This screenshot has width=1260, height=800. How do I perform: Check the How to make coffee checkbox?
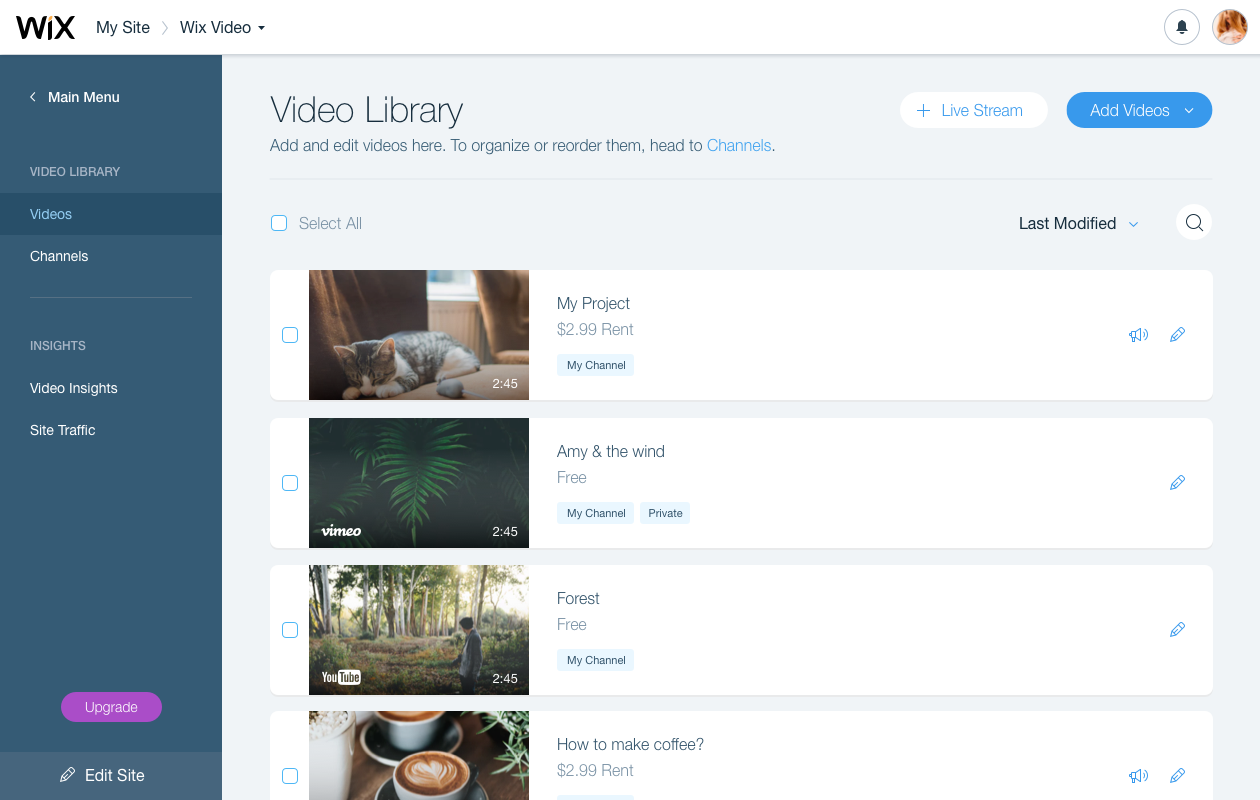290,776
